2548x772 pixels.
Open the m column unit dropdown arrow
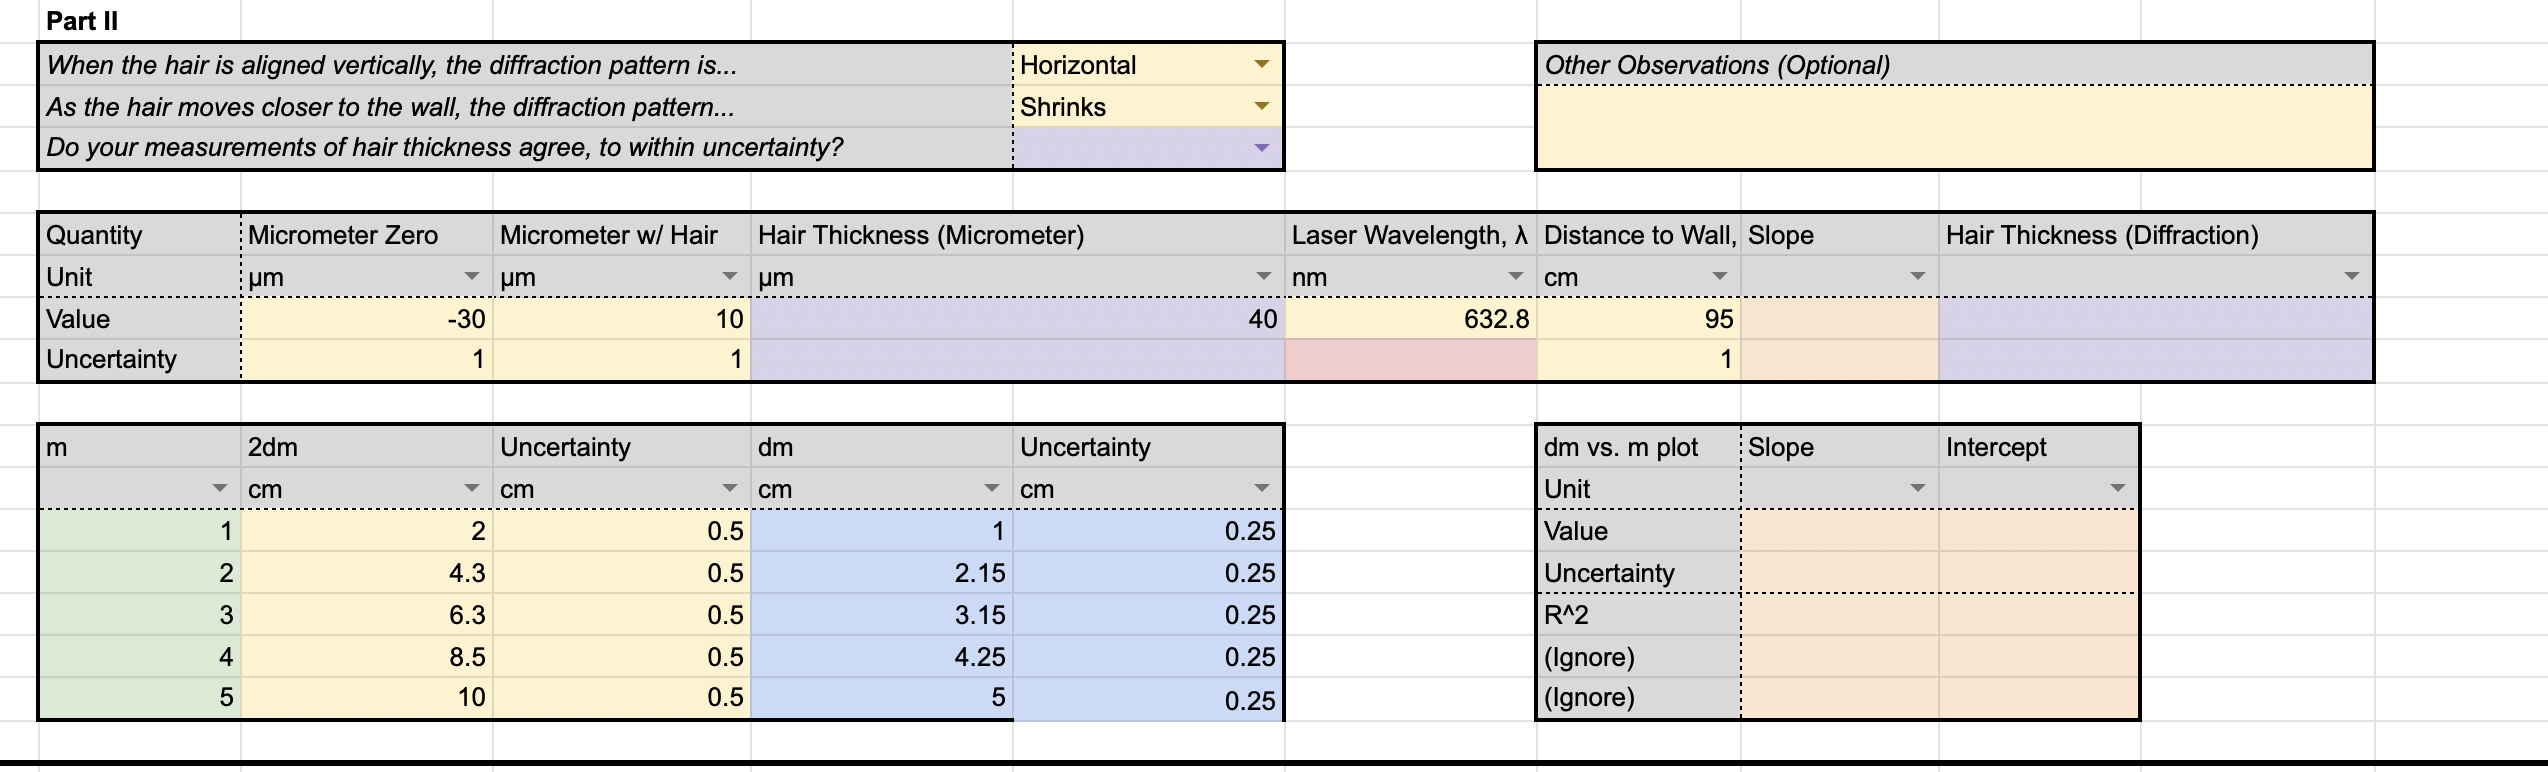(220, 489)
